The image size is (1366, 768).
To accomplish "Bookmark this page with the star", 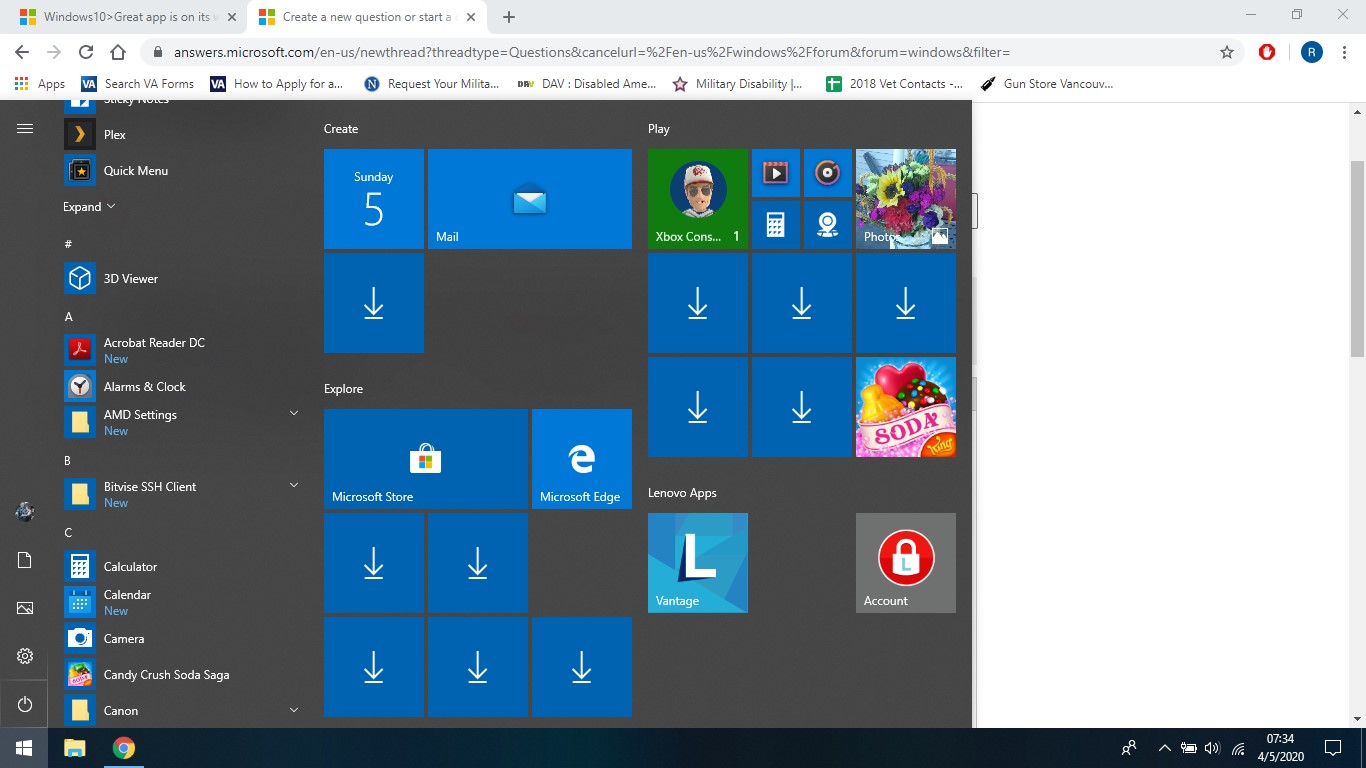I will tap(1227, 52).
